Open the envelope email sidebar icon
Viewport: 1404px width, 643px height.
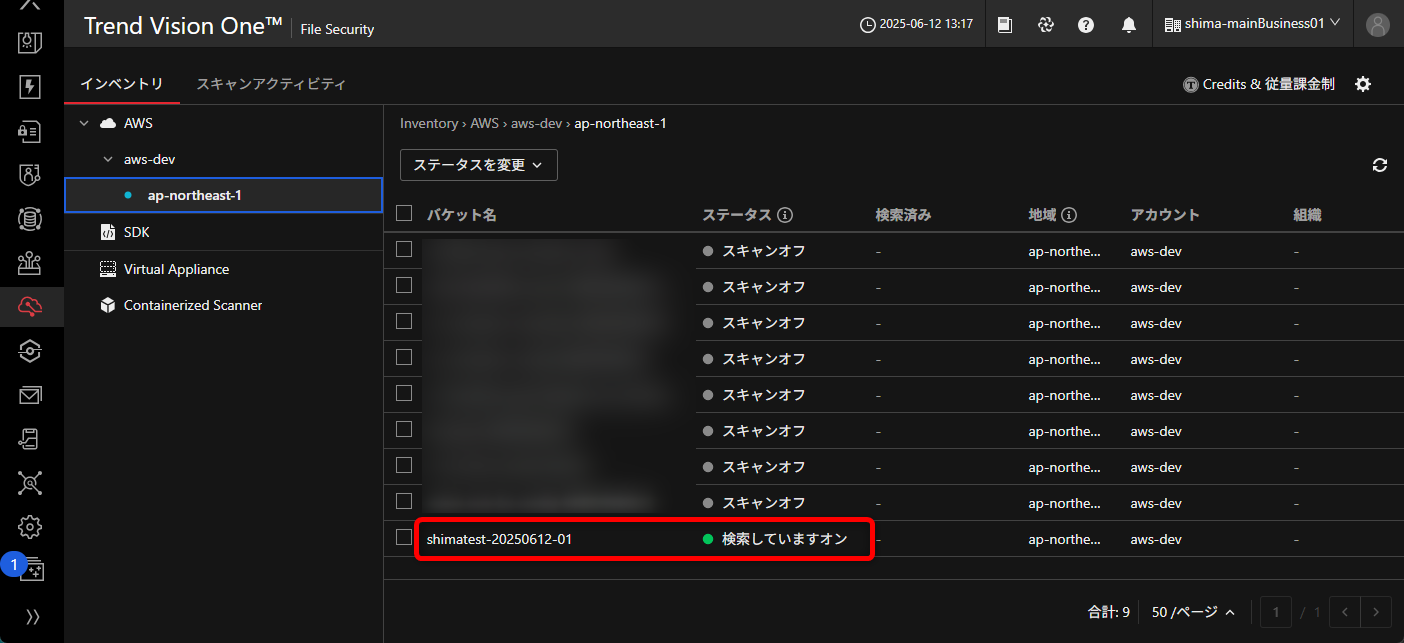click(x=30, y=395)
